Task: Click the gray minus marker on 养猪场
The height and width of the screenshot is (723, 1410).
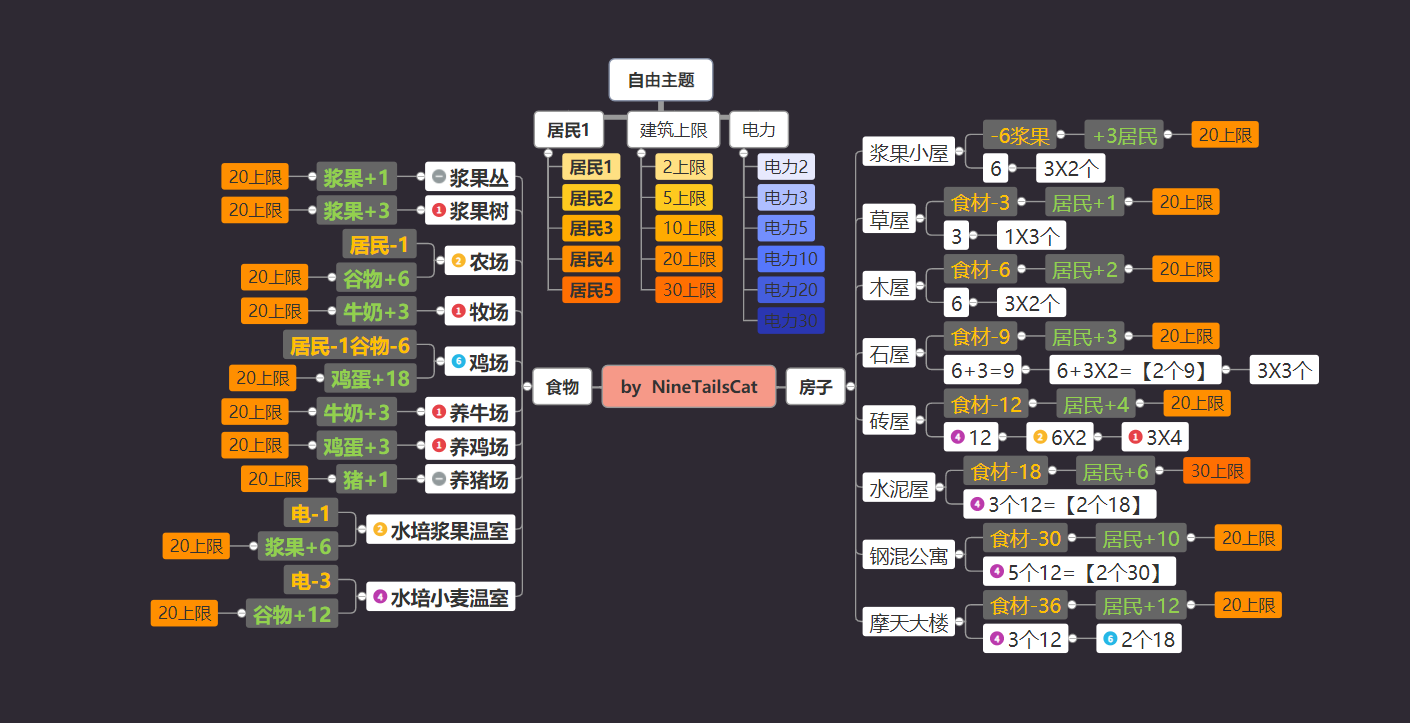Action: pos(438,479)
